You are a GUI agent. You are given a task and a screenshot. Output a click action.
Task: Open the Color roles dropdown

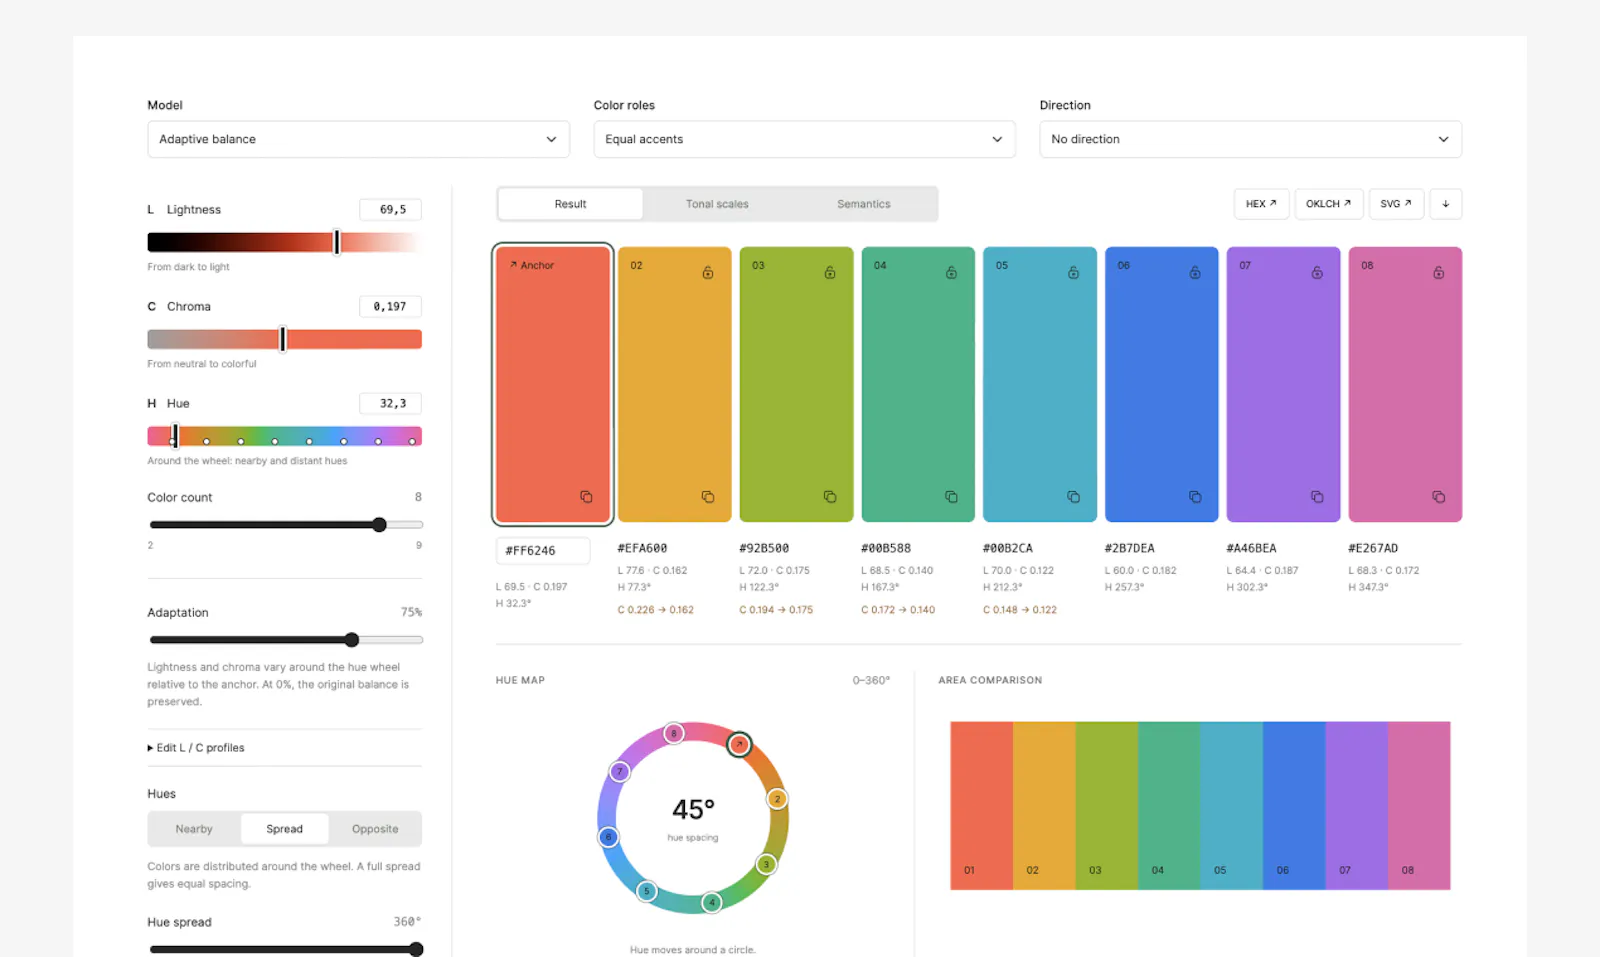(x=804, y=139)
